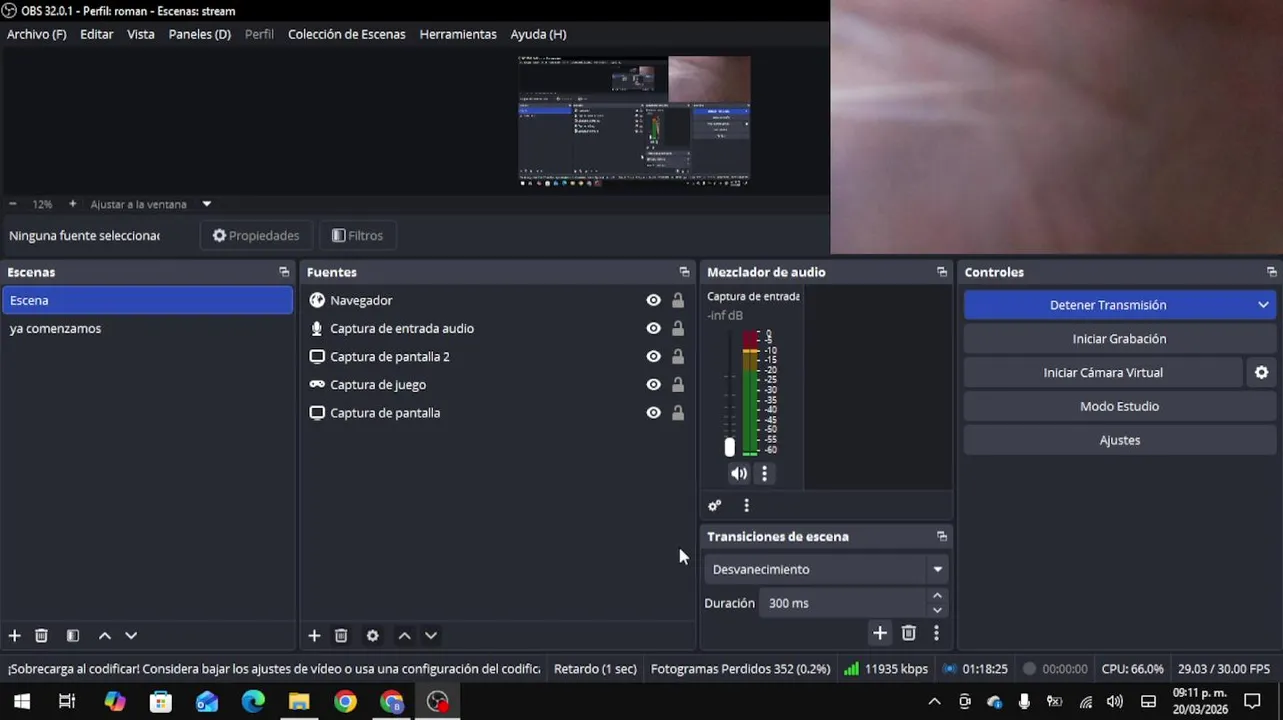The height and width of the screenshot is (720, 1283).
Task: Show hidden icons in the system tray
Action: (934, 701)
